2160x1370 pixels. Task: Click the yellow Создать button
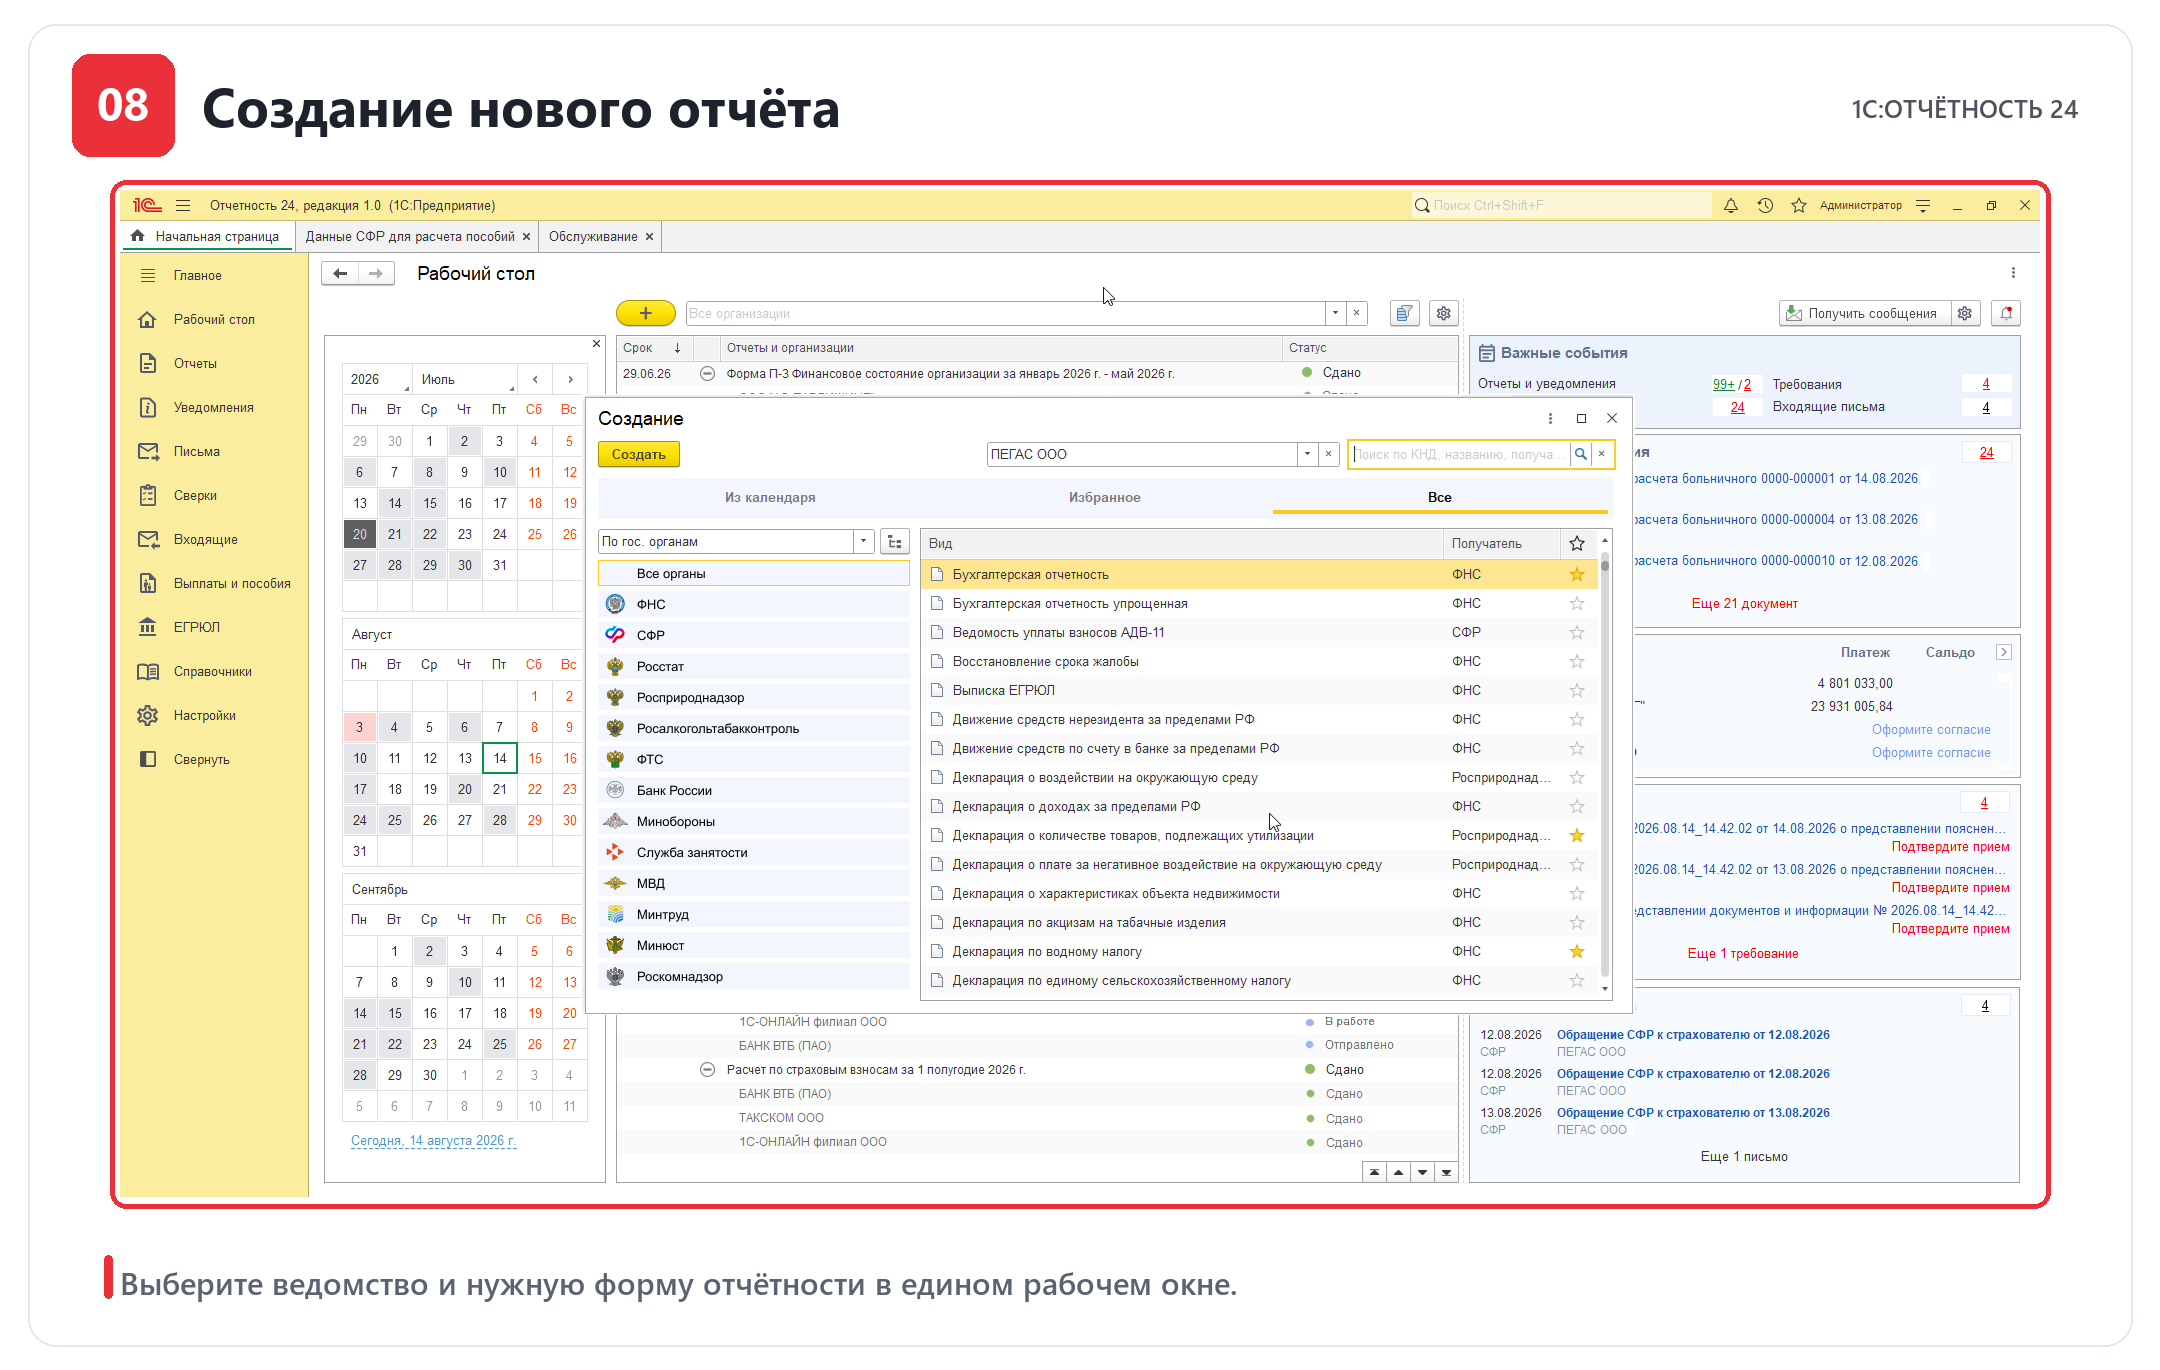click(x=638, y=455)
